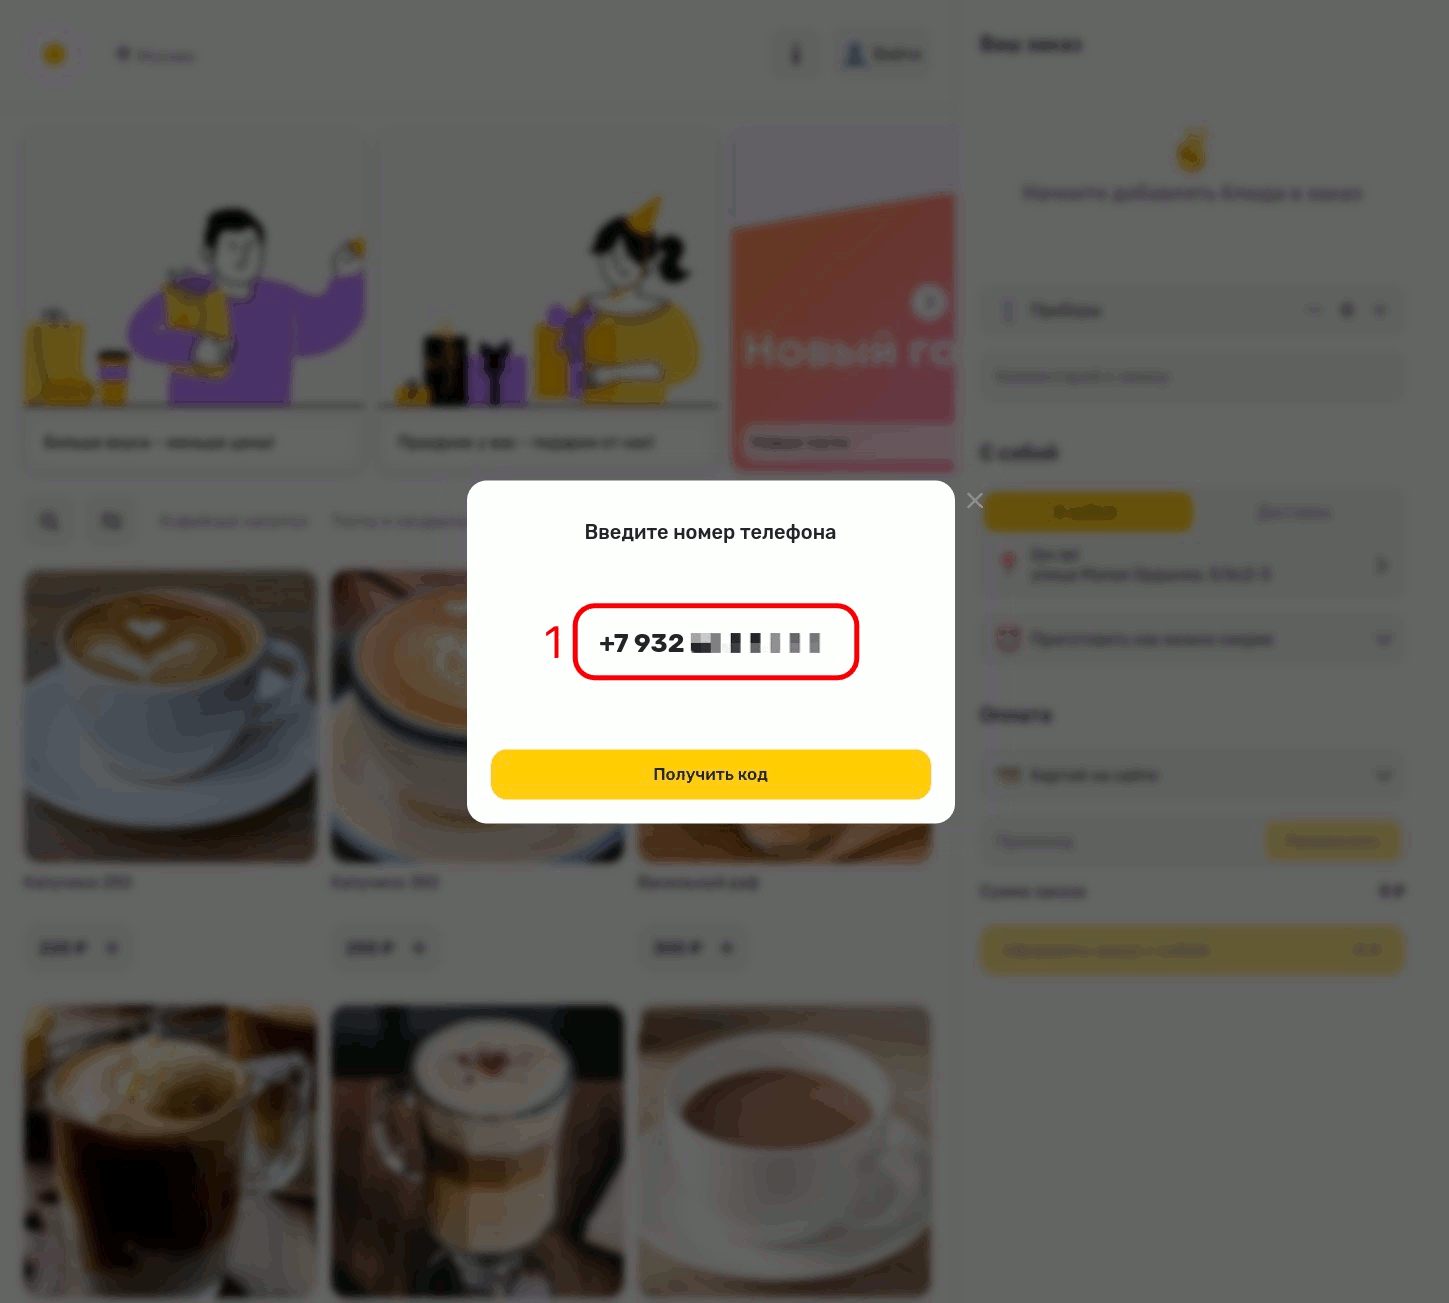The height and width of the screenshot is (1303, 1449).
Task: Decrease cutlery count with minus icon
Action: pos(1314,311)
